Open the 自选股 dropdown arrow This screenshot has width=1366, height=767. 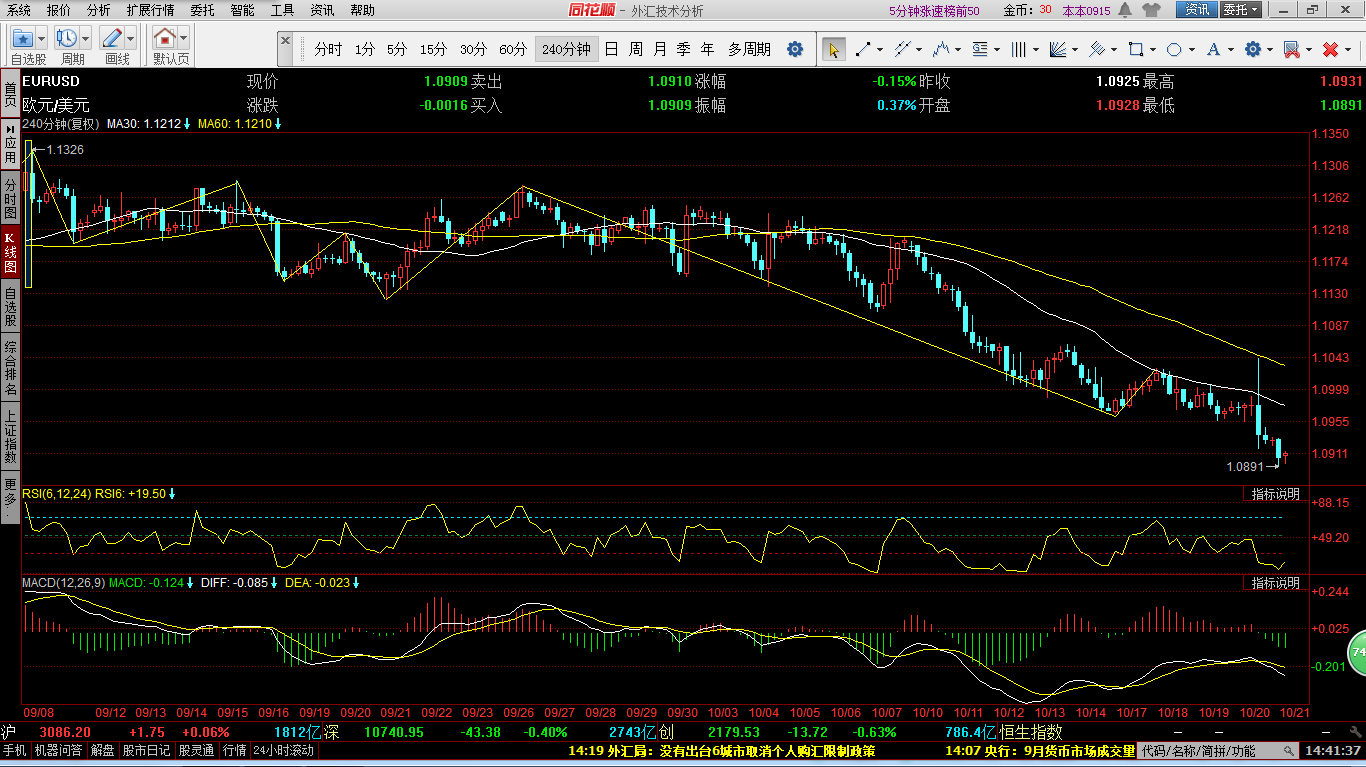(x=43, y=38)
